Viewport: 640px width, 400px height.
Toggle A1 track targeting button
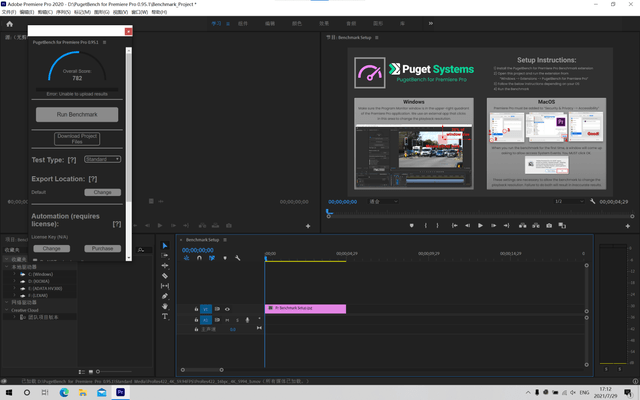click(206, 320)
